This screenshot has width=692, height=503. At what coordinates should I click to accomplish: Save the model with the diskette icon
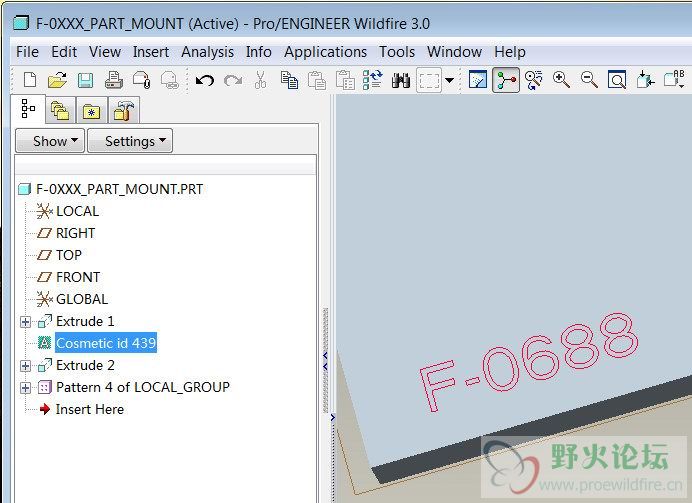pos(85,80)
